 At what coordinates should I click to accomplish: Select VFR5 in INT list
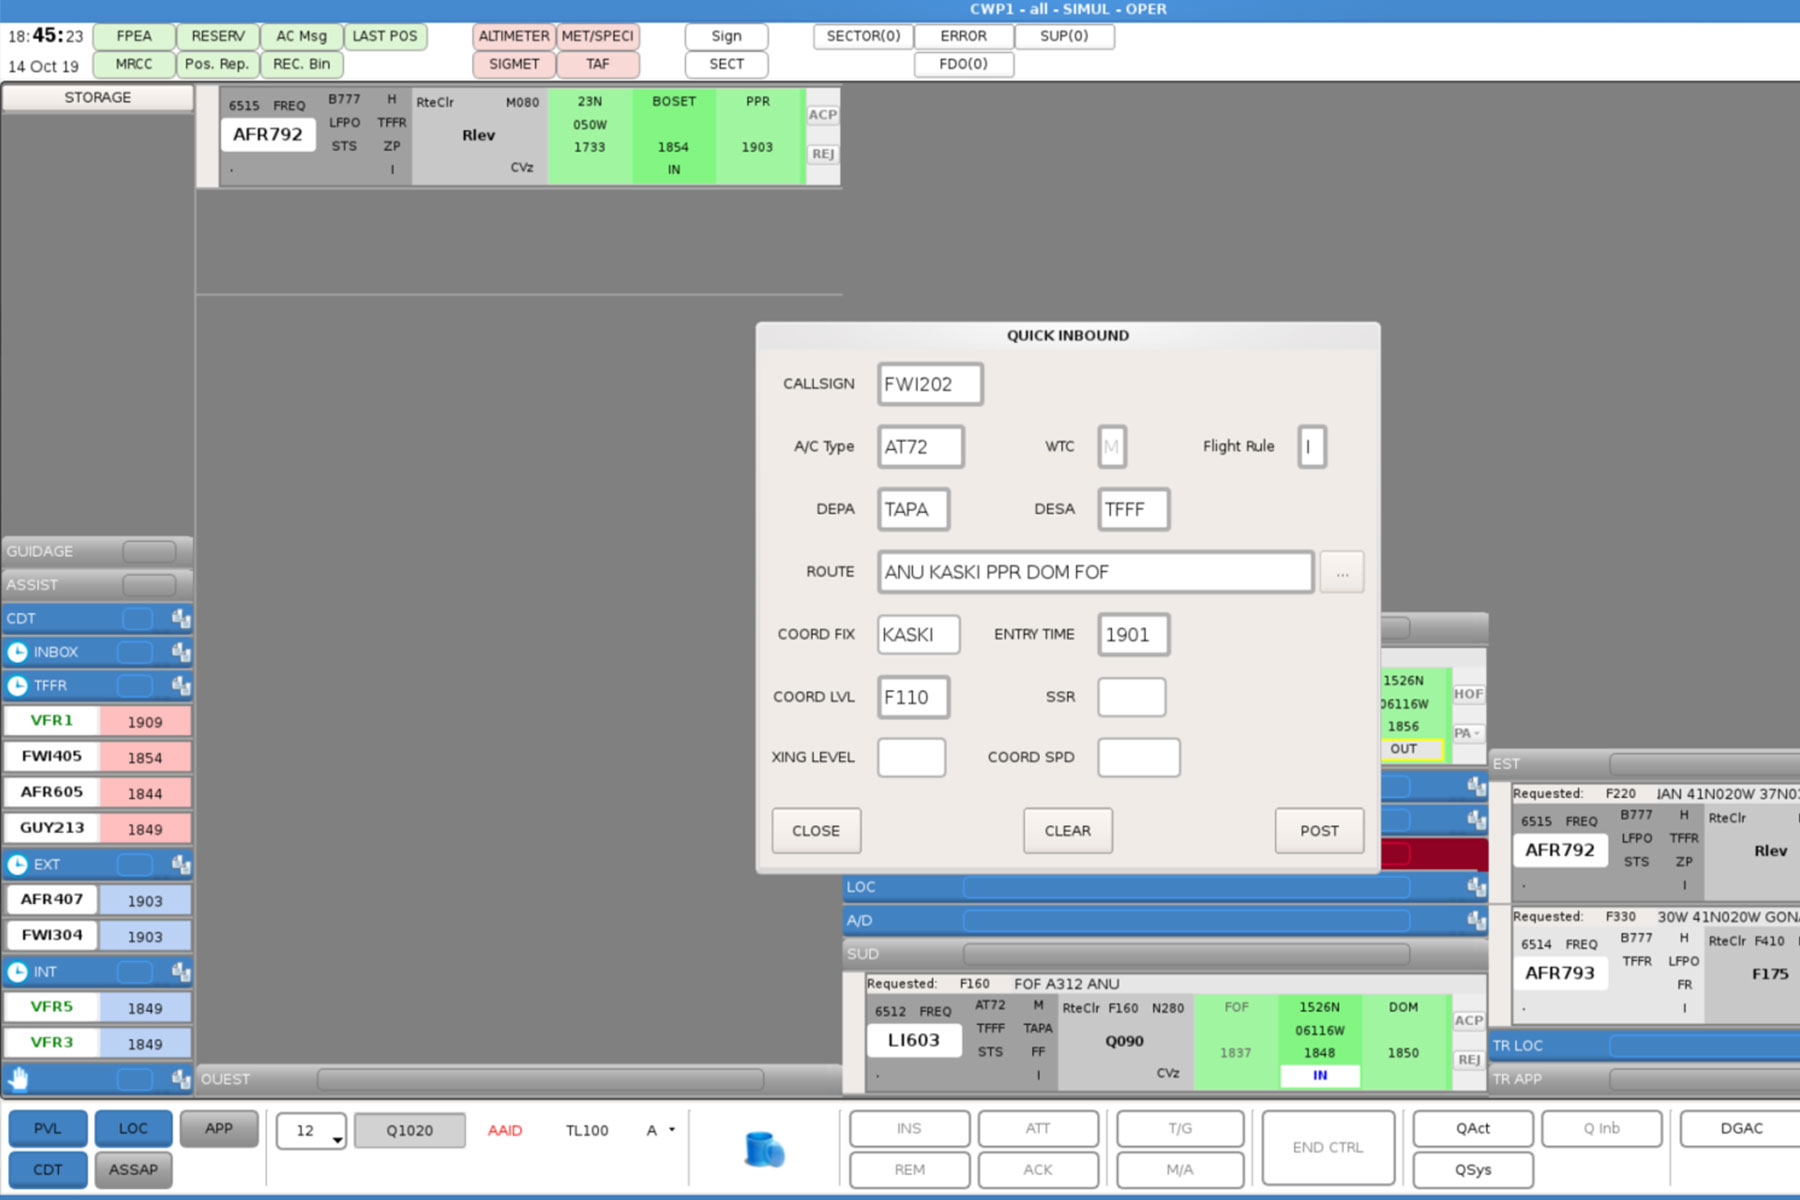coord(52,1007)
